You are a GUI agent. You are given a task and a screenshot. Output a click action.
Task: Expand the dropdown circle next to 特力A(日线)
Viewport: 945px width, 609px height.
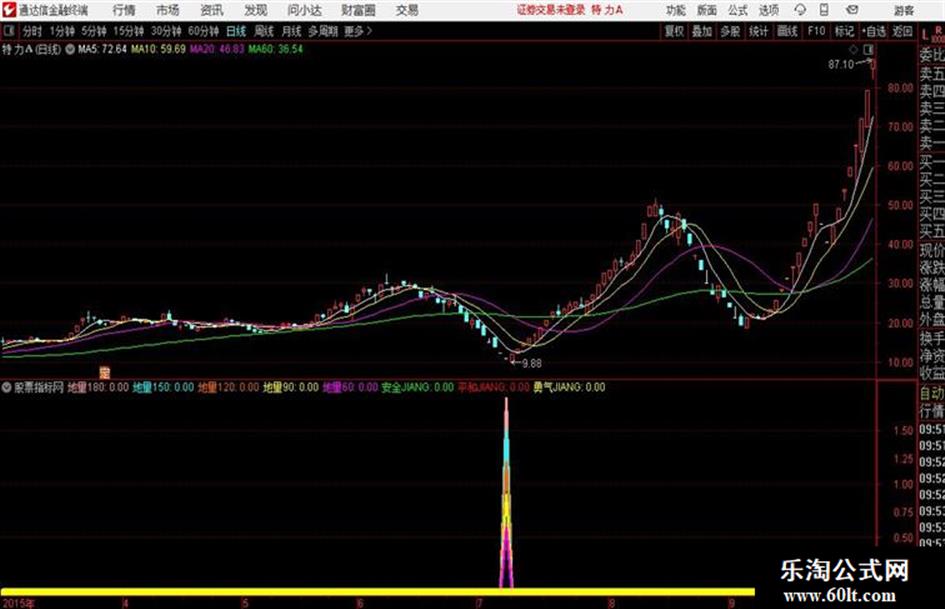pos(70,49)
